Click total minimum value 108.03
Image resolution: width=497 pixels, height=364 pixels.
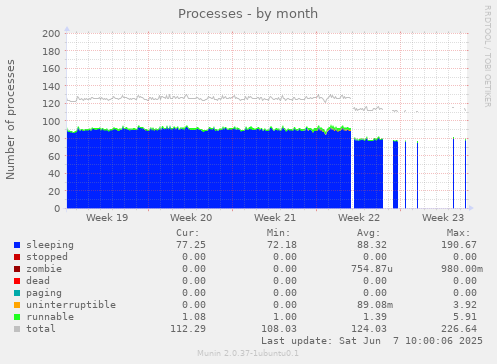[279, 329]
